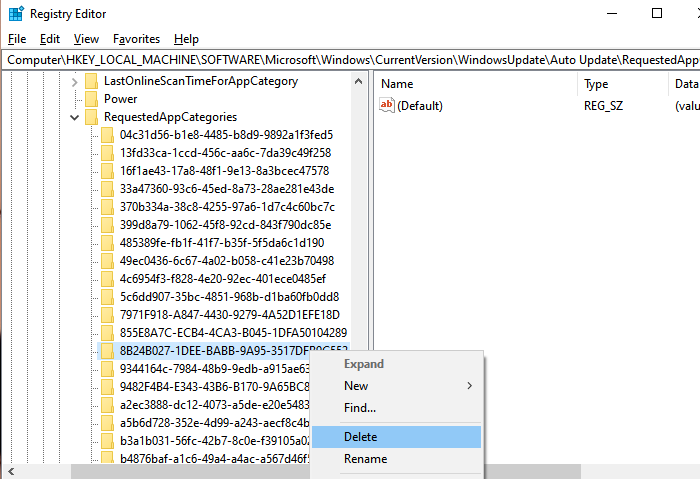Select the RequestedAppCategories key label

(171, 117)
